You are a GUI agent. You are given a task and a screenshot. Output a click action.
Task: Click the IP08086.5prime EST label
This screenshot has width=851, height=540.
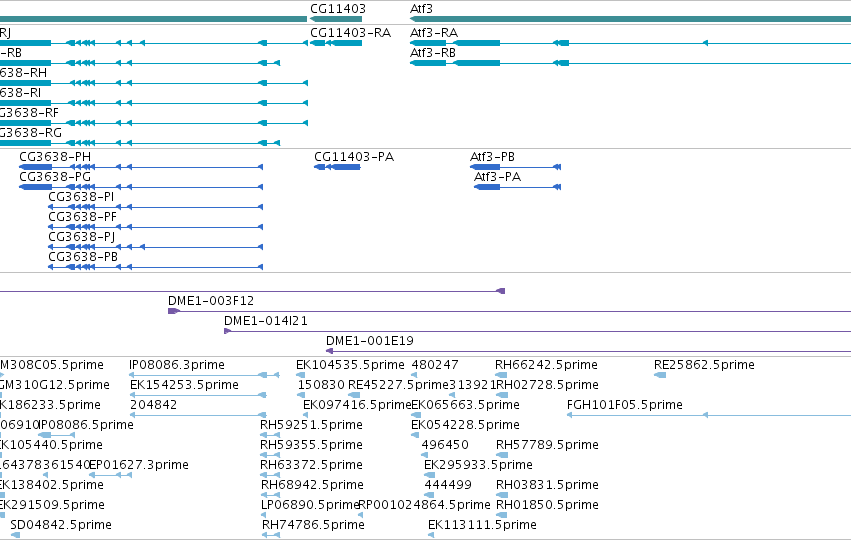pyautogui.click(x=86, y=425)
